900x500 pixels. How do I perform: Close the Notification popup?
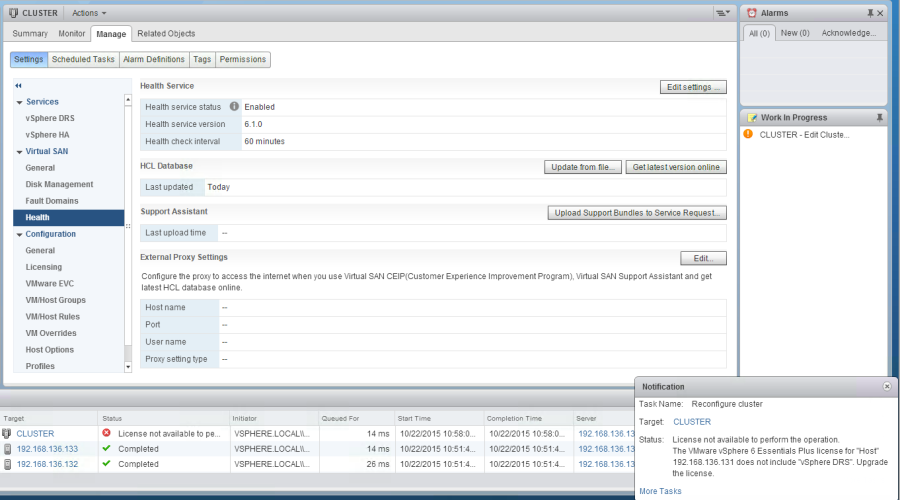tap(886, 386)
